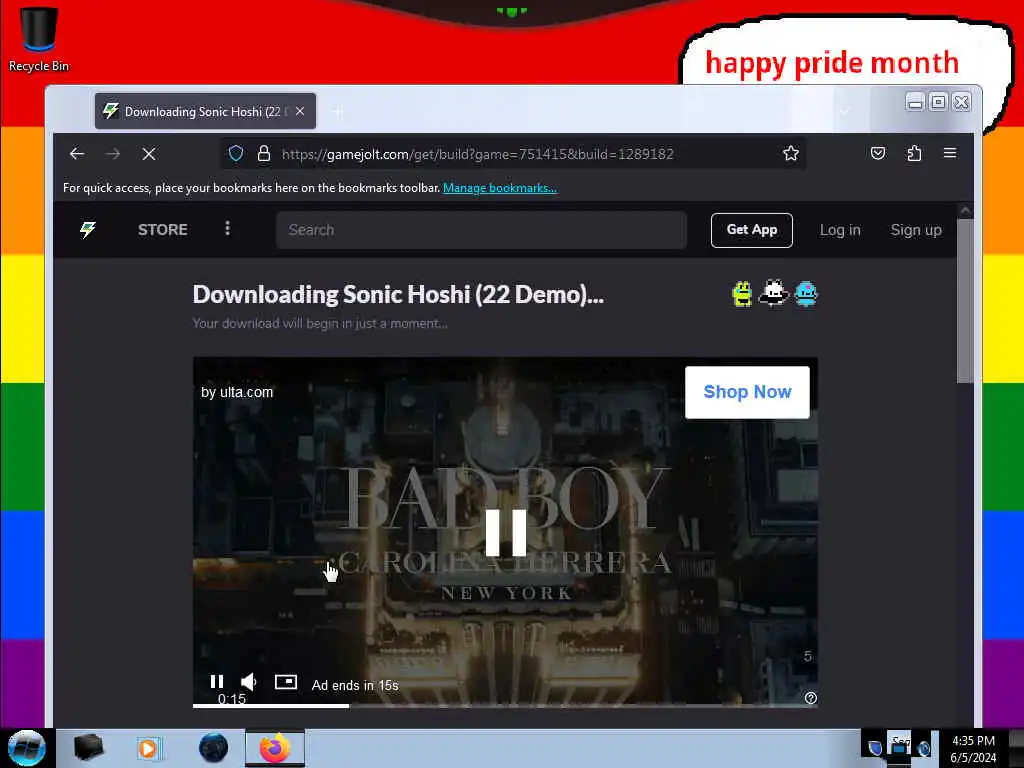Viewport: 1024px width, 768px height.
Task: Click the Downloading Sonic Hoshi heading
Action: pos(398,295)
